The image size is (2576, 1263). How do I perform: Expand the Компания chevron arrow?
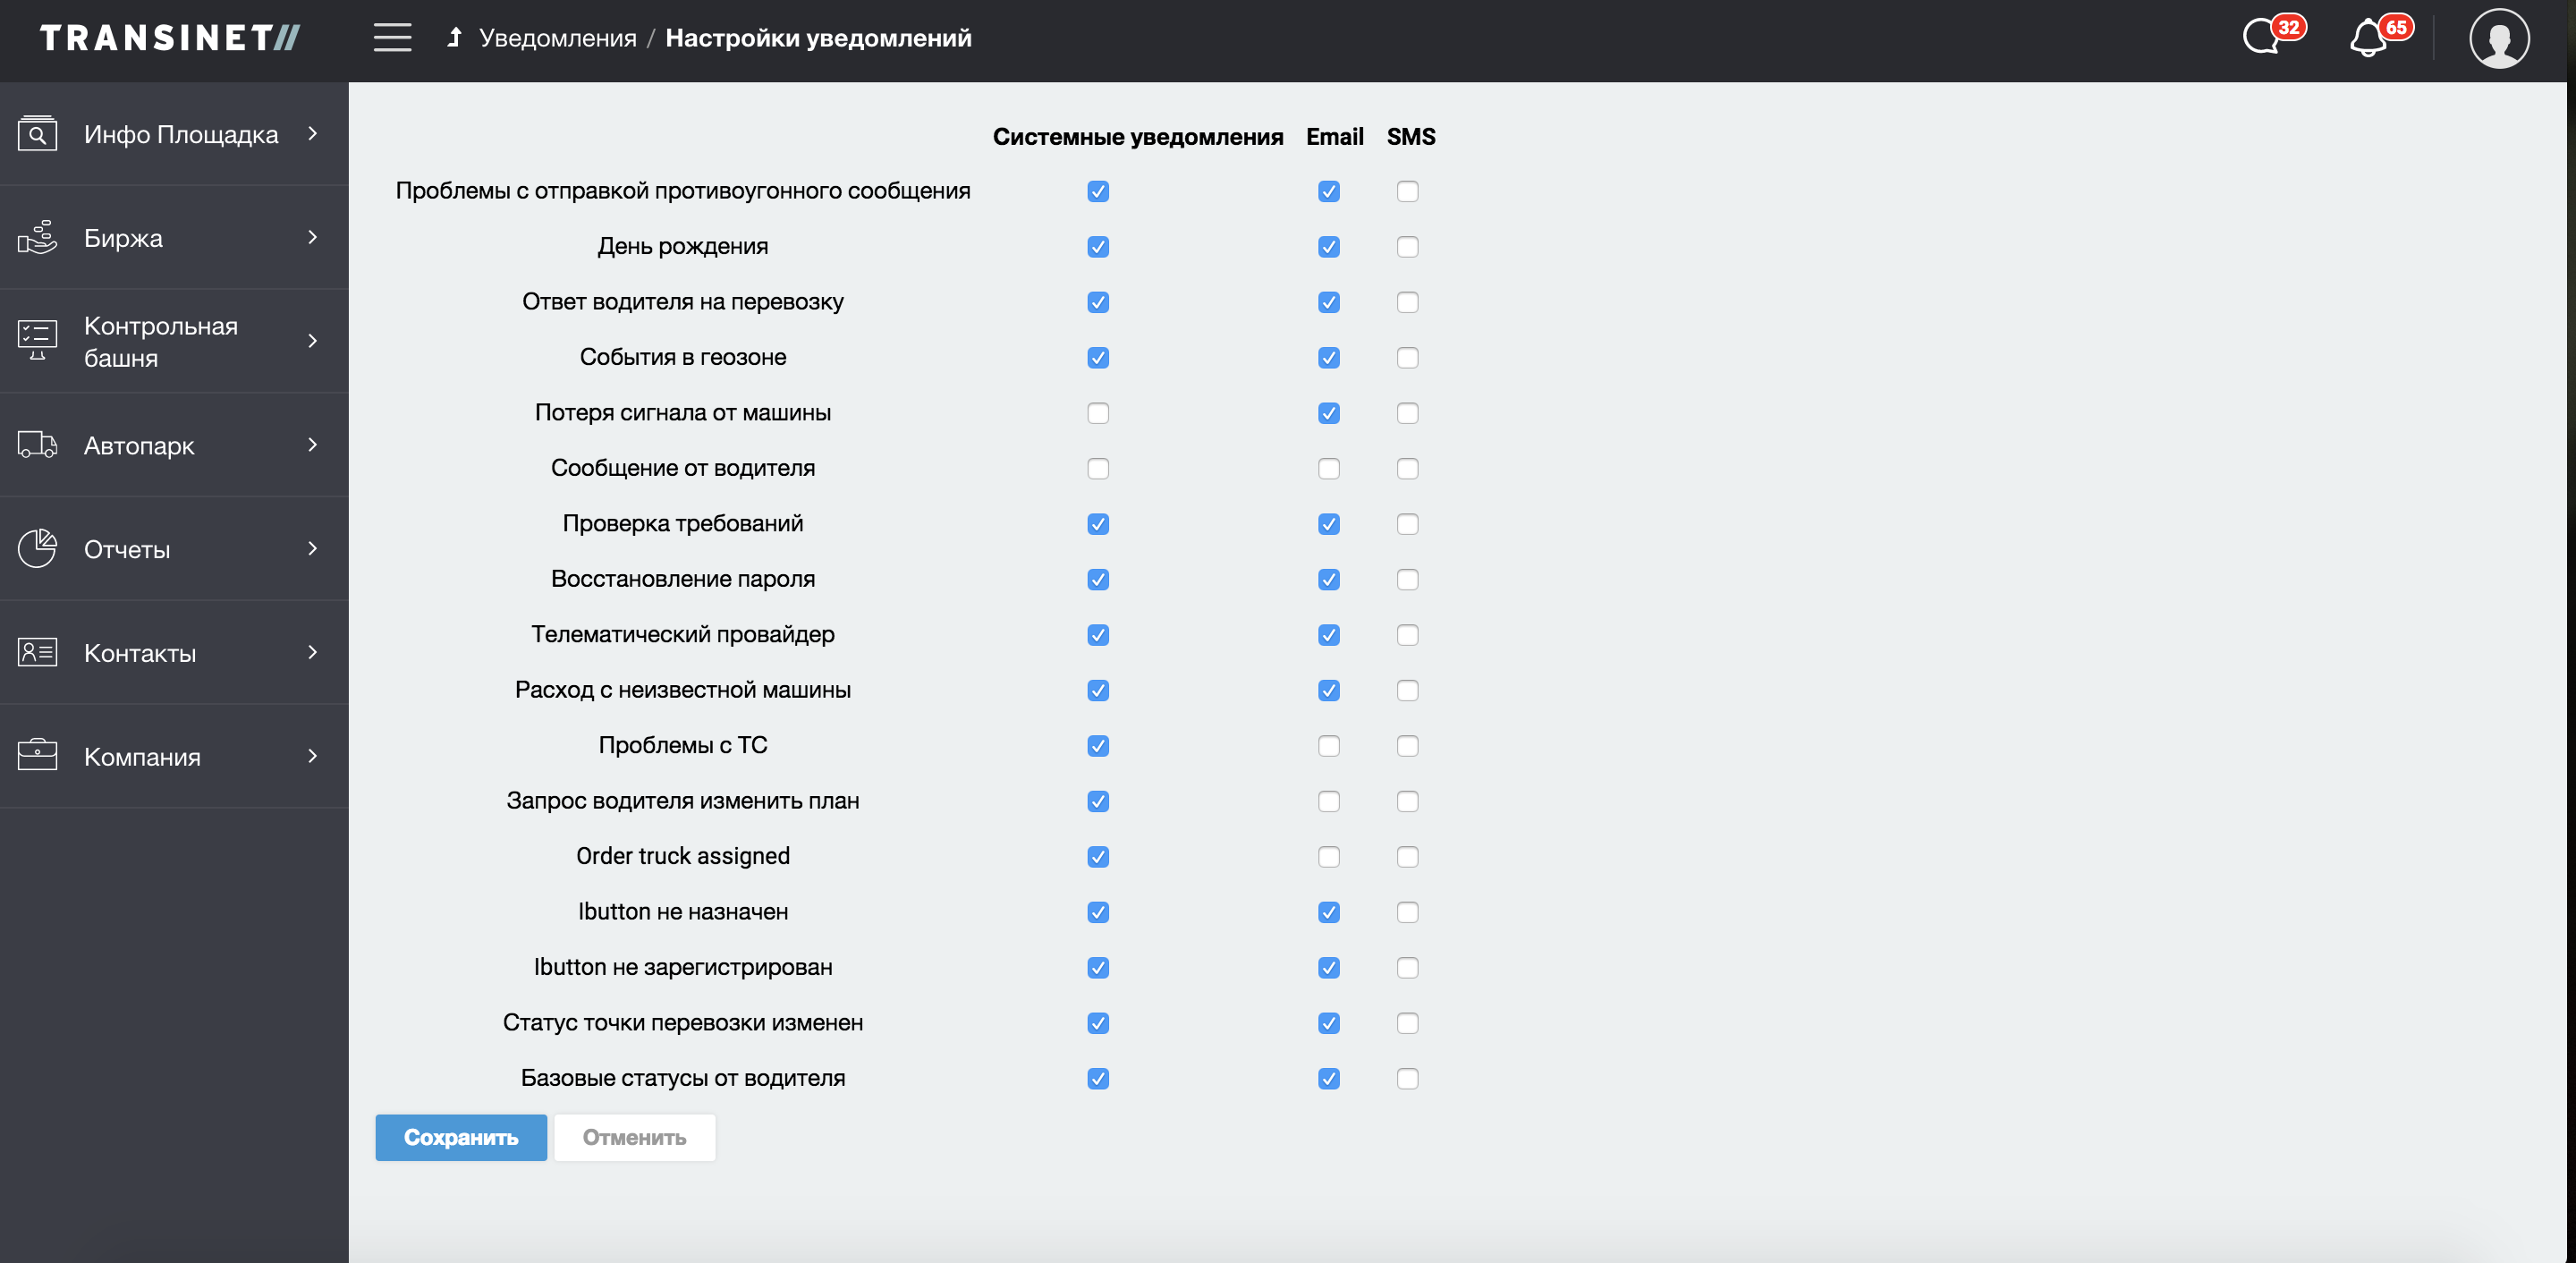[x=312, y=756]
